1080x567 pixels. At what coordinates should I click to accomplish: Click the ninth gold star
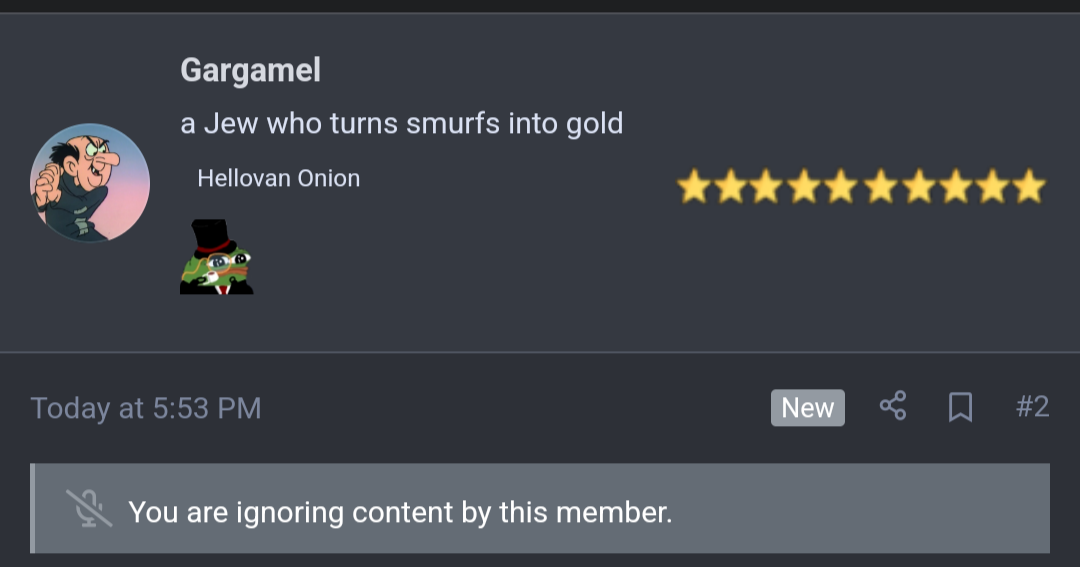(991, 187)
